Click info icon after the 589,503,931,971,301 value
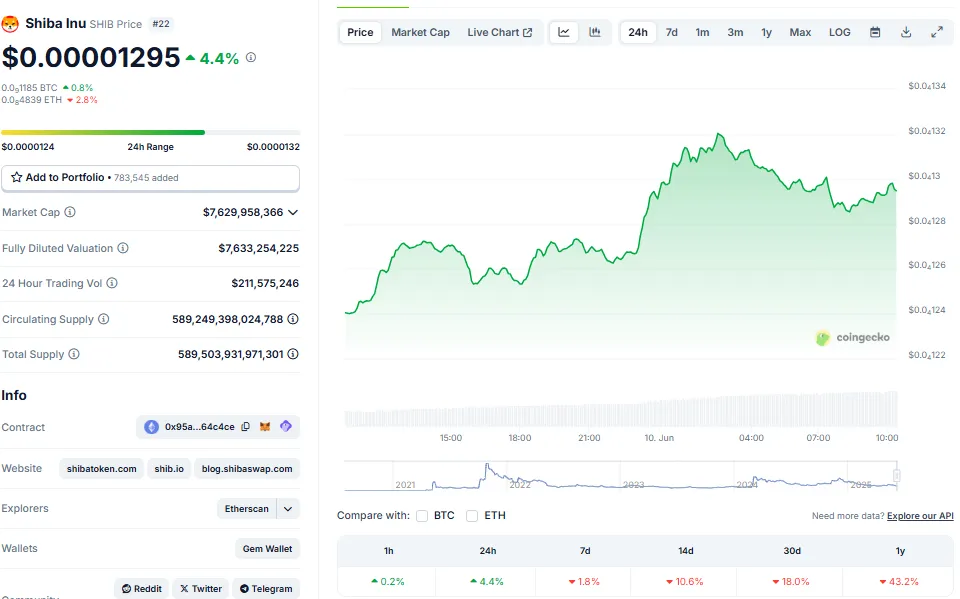The image size is (960, 599). tap(293, 354)
